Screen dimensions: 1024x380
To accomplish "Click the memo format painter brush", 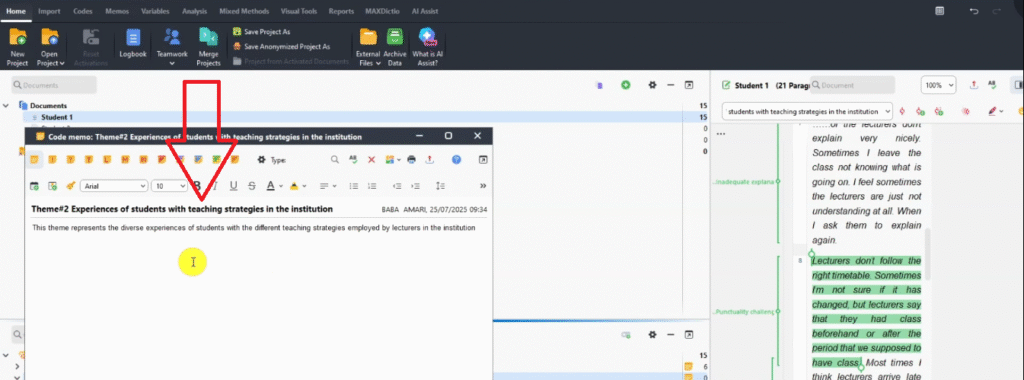I will pyautogui.click(x=71, y=186).
